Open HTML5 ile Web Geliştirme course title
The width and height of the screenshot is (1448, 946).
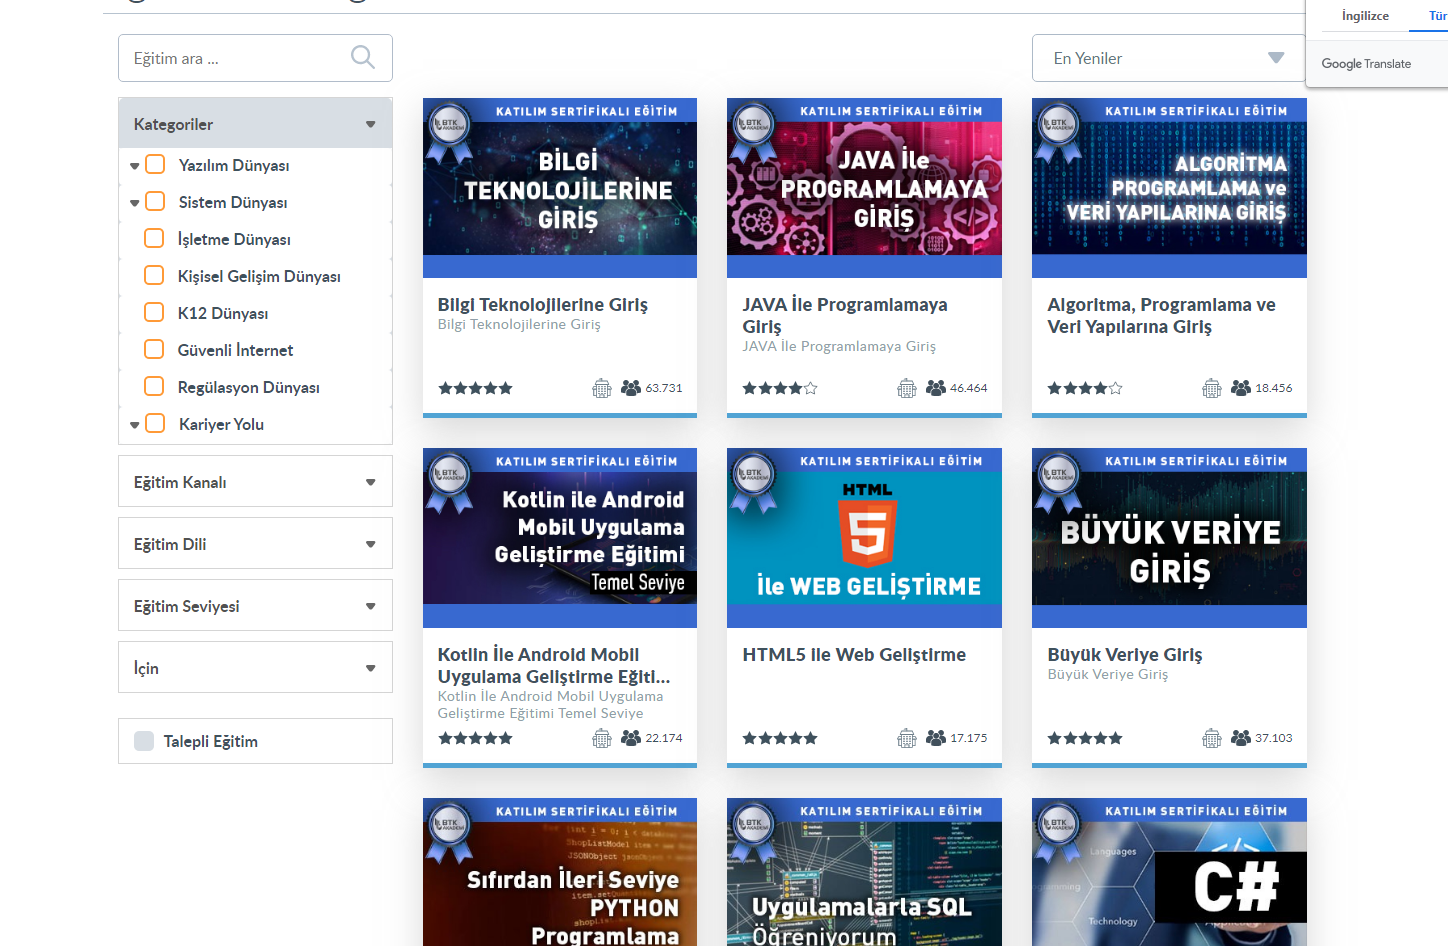854,655
